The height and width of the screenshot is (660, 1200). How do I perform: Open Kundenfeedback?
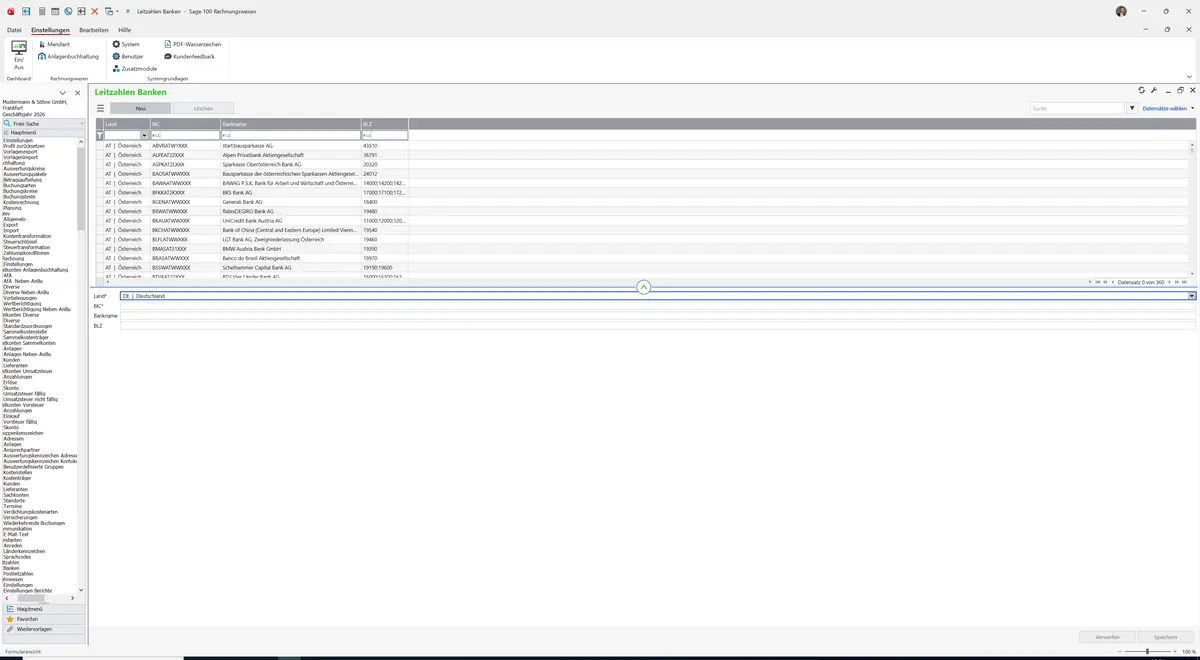point(189,56)
